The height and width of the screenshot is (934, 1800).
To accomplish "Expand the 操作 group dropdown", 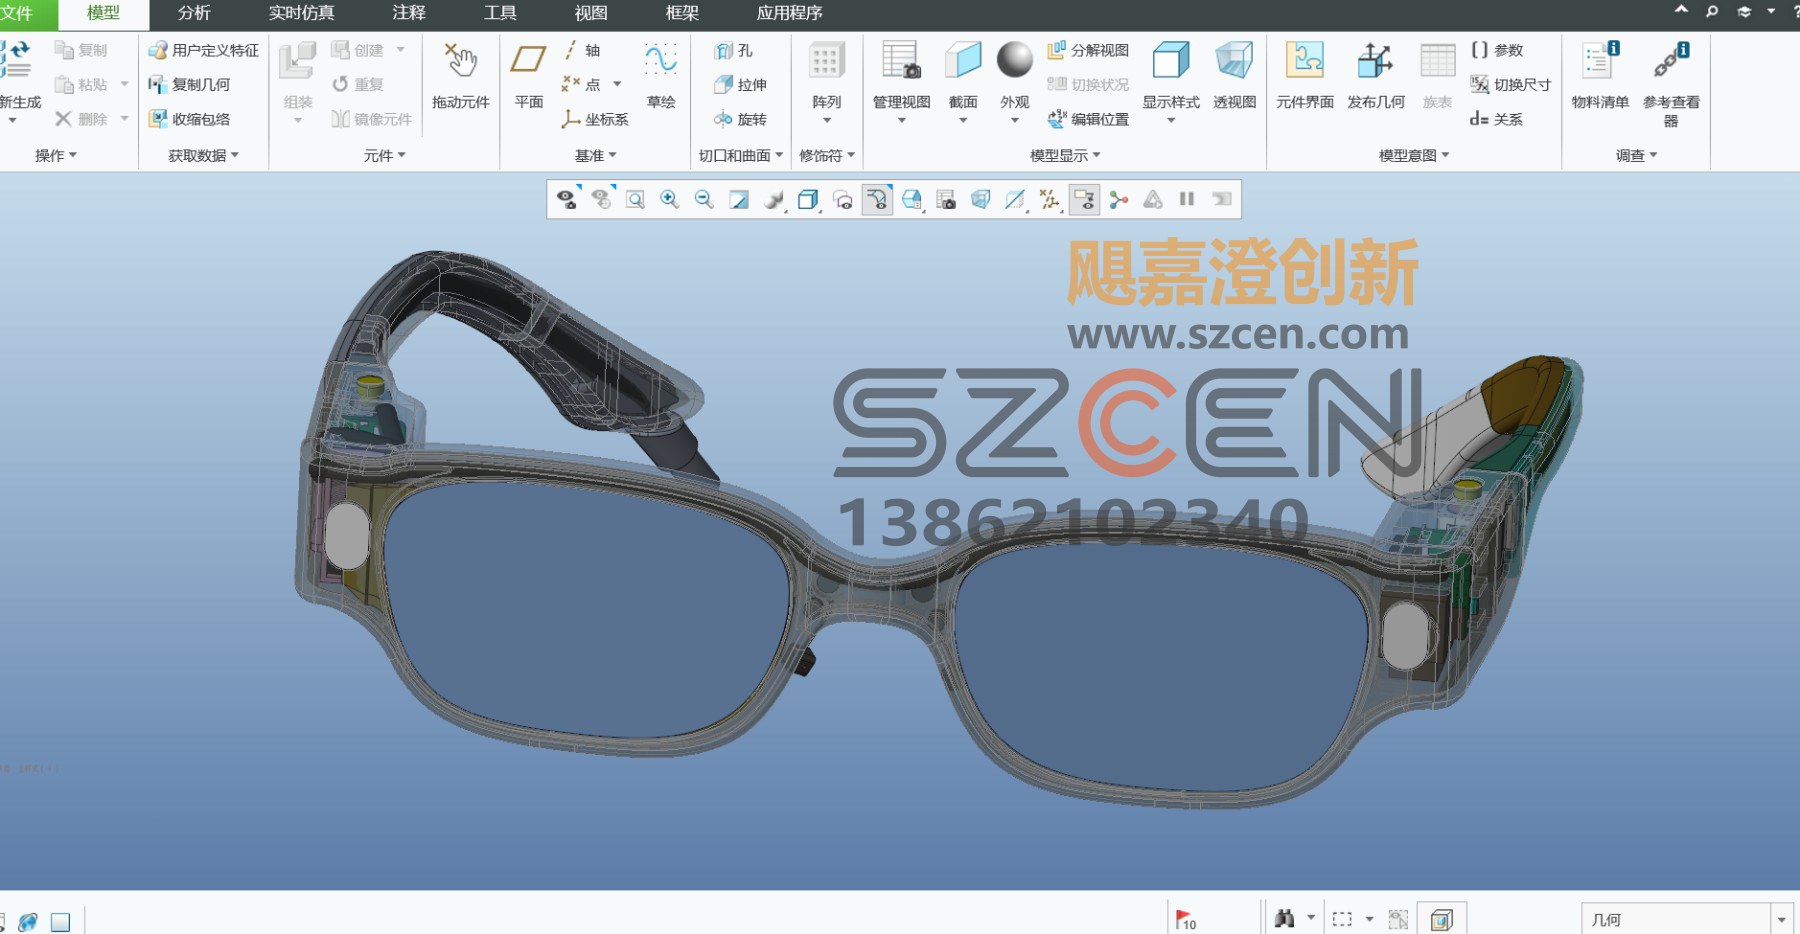I will tap(56, 155).
